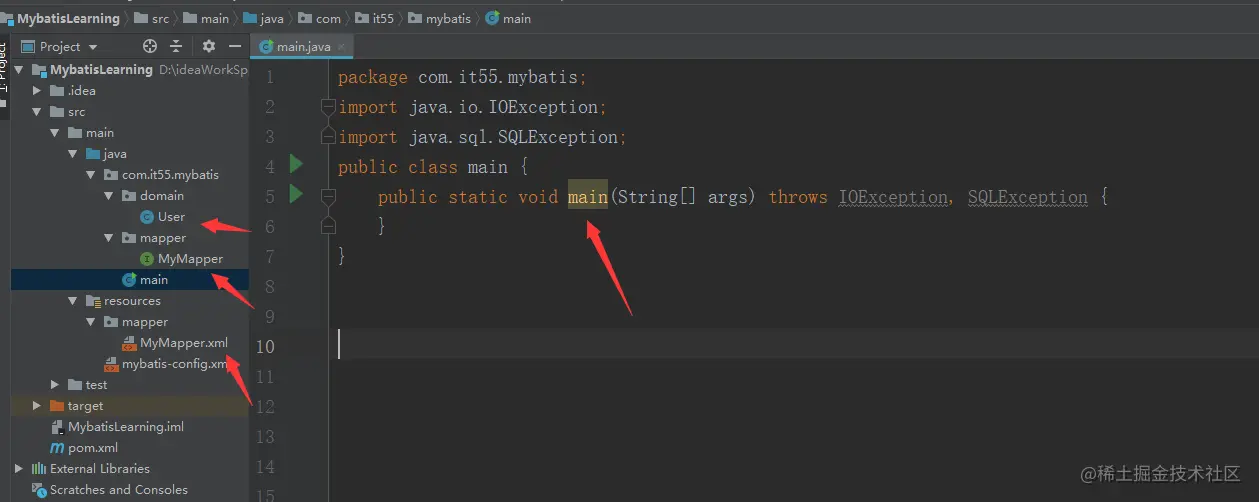Click the pom.xml Maven icon
This screenshot has width=1259, height=502.
(57, 448)
